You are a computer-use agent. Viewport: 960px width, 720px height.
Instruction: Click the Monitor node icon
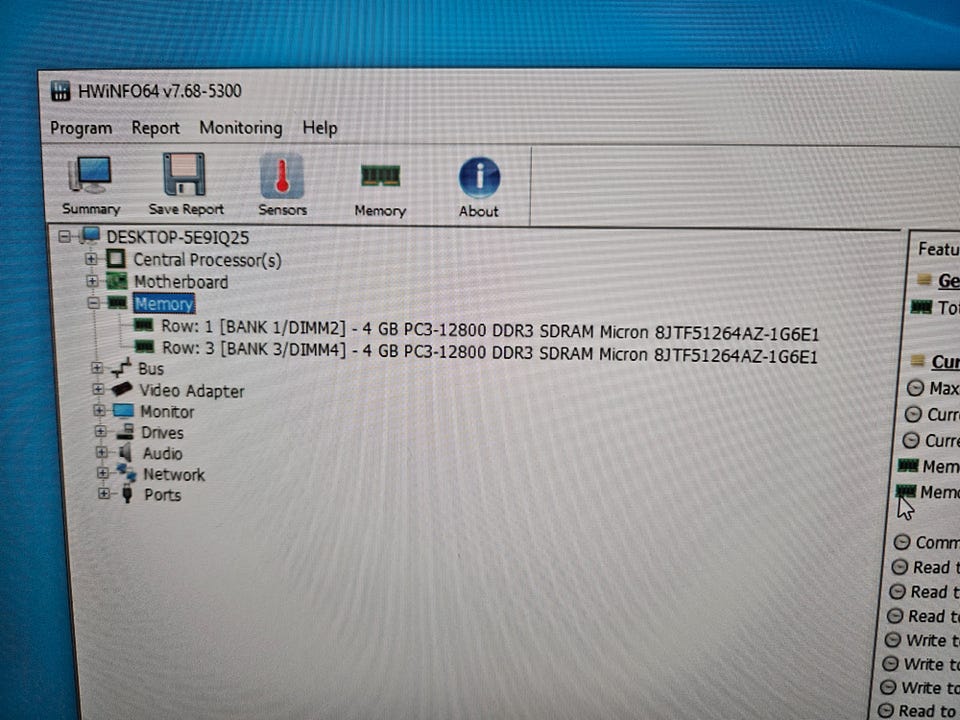tap(124, 411)
